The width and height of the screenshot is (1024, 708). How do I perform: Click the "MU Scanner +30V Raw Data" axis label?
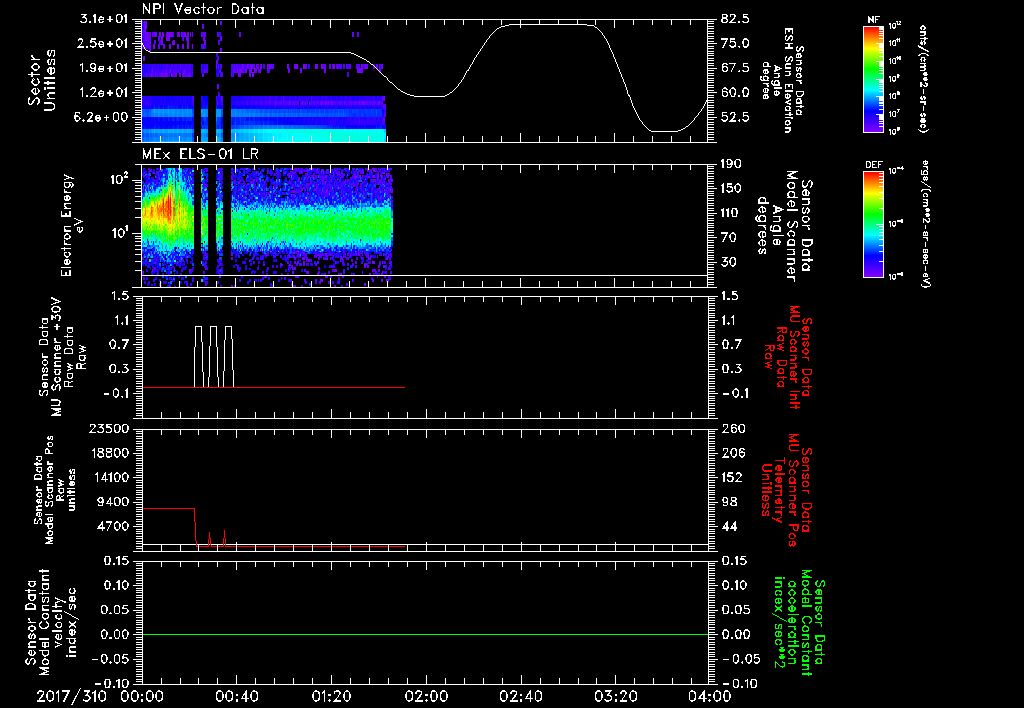tap(61, 357)
